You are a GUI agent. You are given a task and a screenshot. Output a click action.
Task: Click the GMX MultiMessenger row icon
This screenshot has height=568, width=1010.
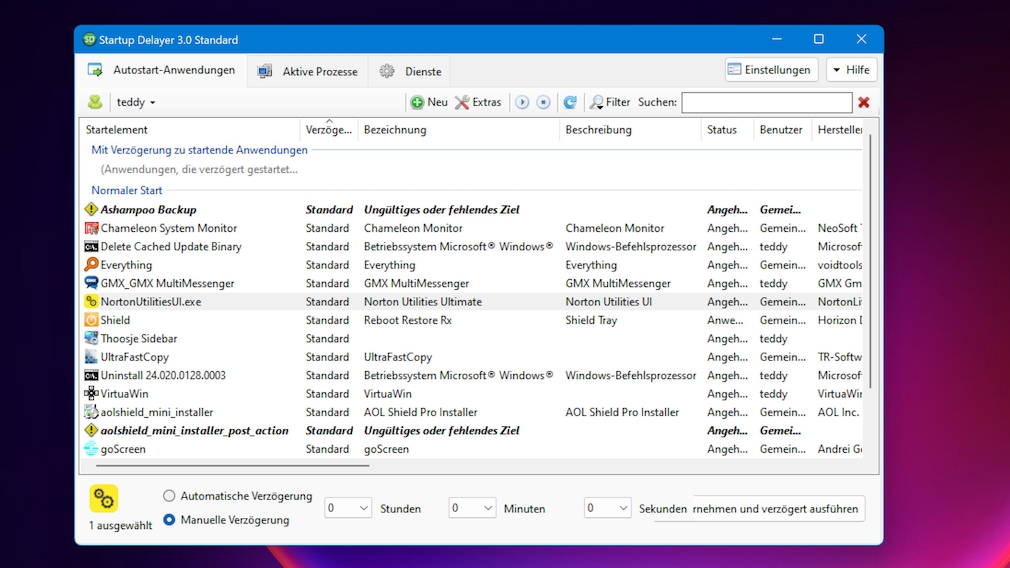coord(91,283)
